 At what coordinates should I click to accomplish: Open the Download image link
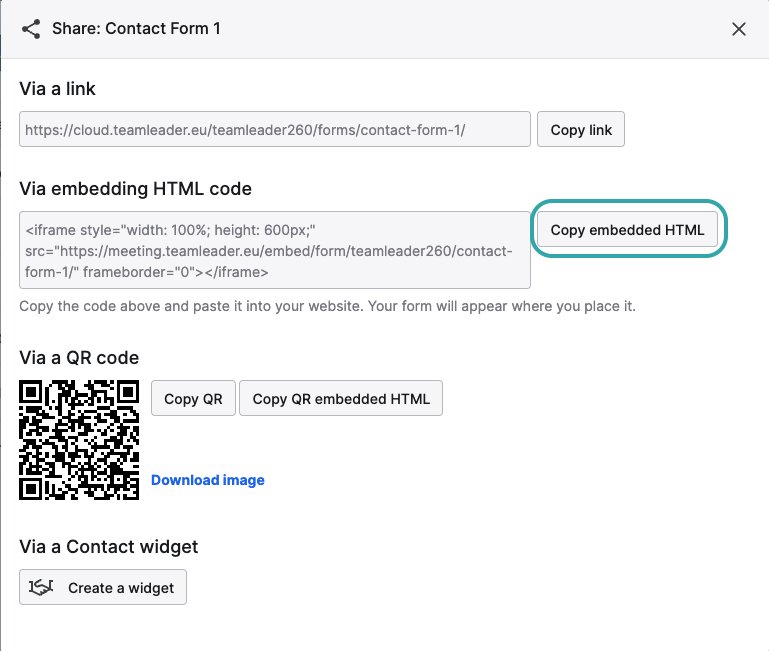[x=207, y=480]
